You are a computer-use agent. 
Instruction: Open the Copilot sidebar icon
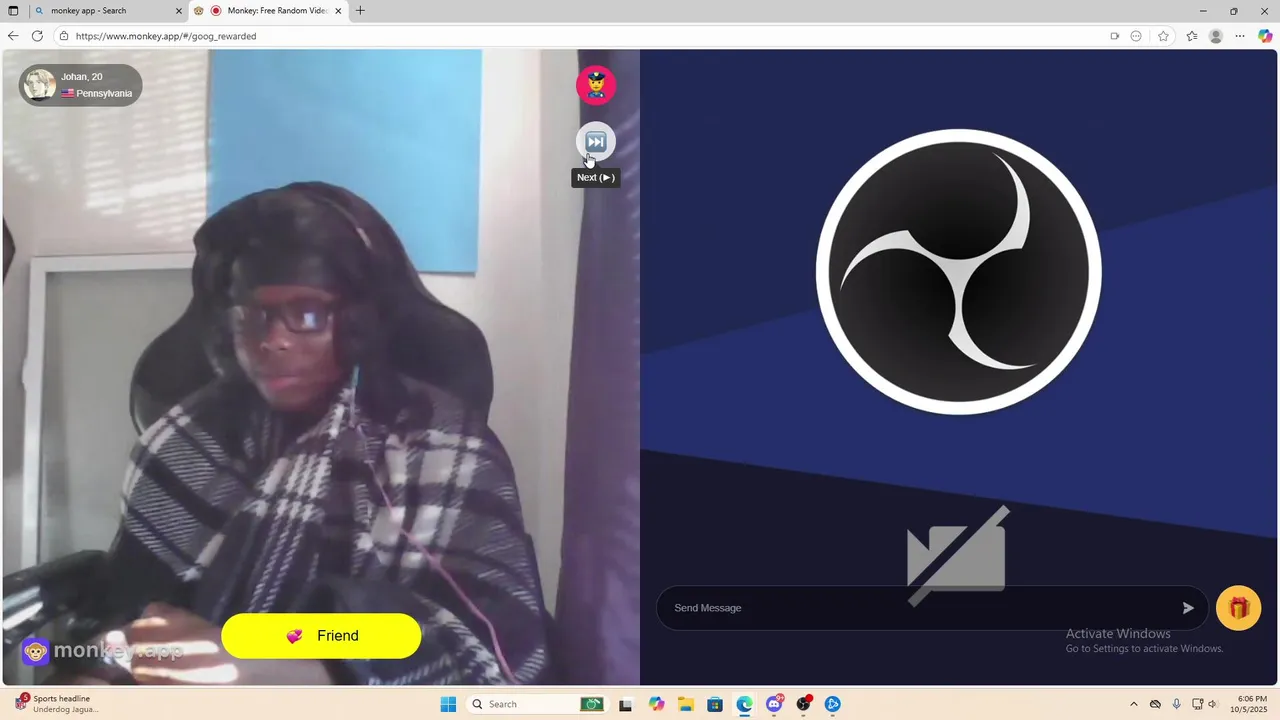tap(1265, 36)
